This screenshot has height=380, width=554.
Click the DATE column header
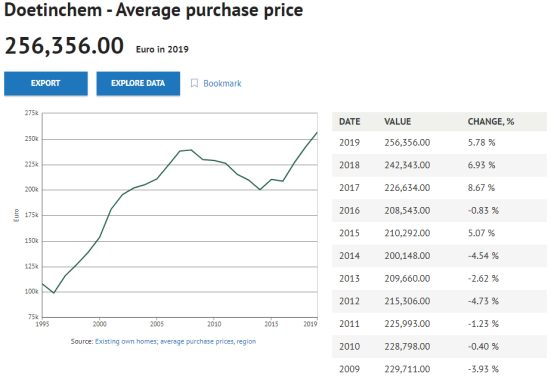[x=349, y=121]
